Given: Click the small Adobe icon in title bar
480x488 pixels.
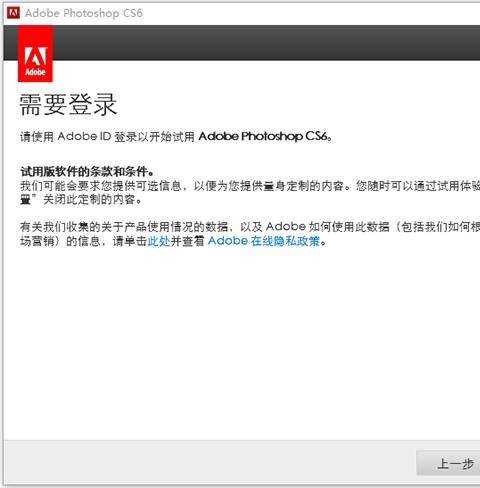Looking at the screenshot, I should pos(13,13).
